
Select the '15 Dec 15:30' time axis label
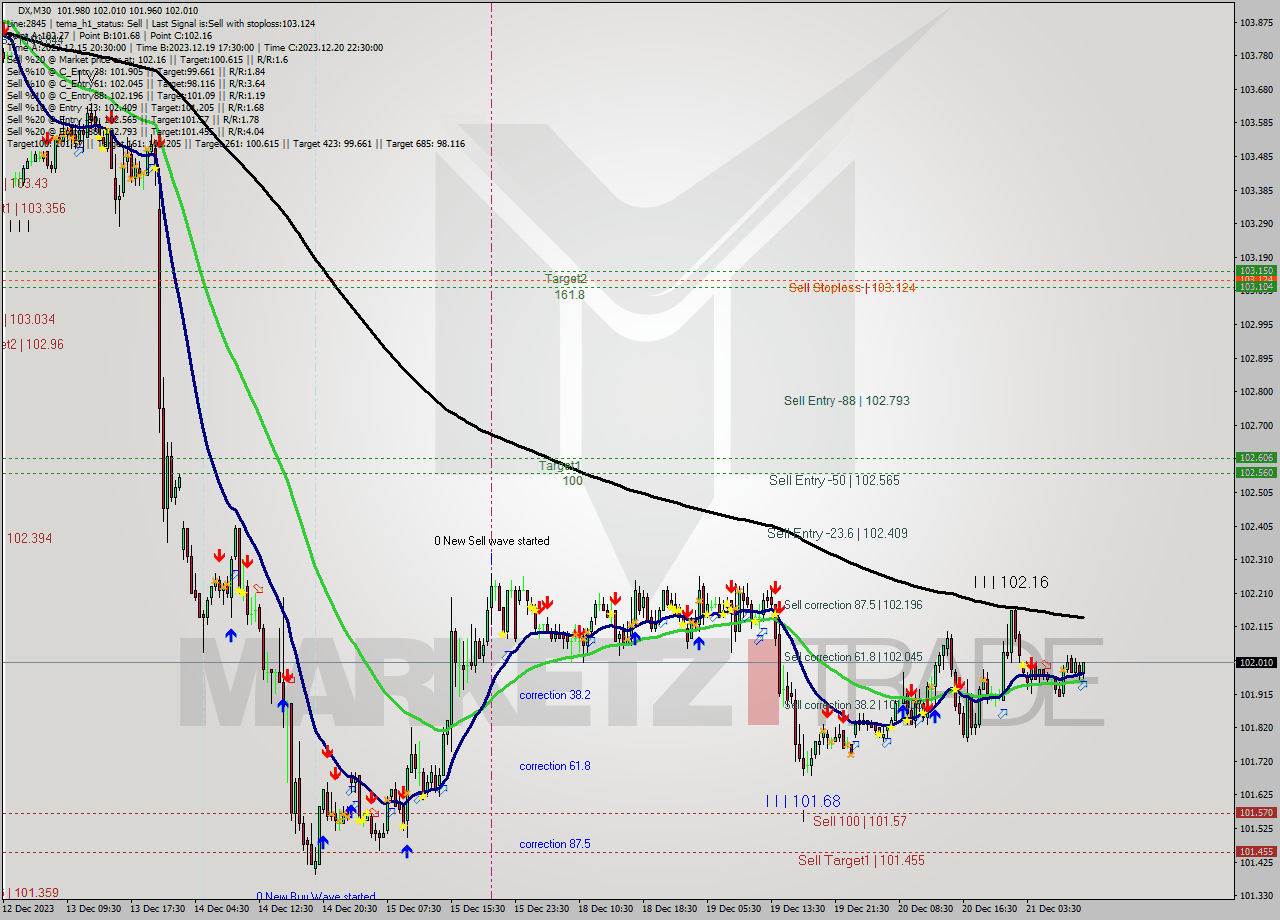[x=476, y=909]
